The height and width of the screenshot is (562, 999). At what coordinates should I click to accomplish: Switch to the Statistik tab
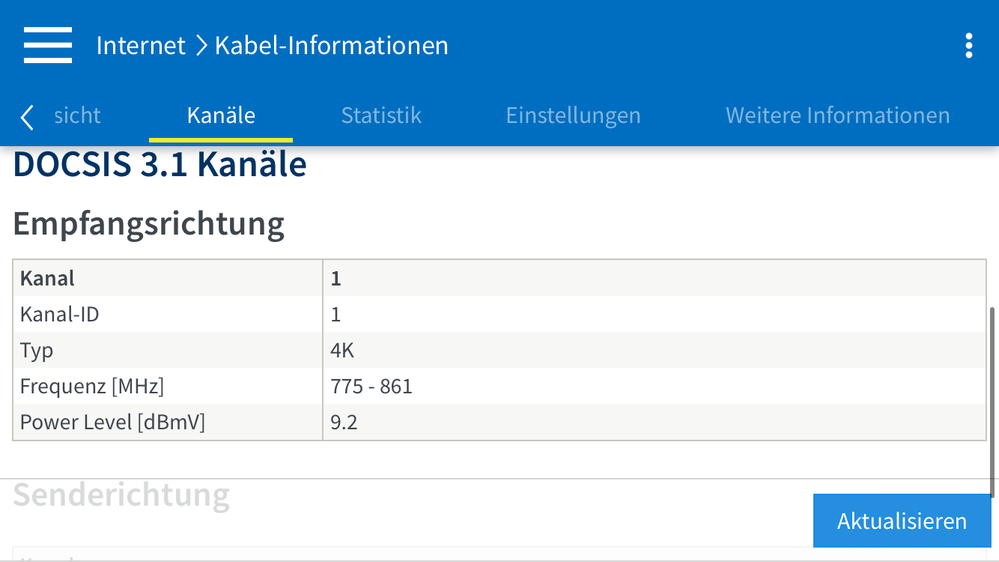point(381,116)
